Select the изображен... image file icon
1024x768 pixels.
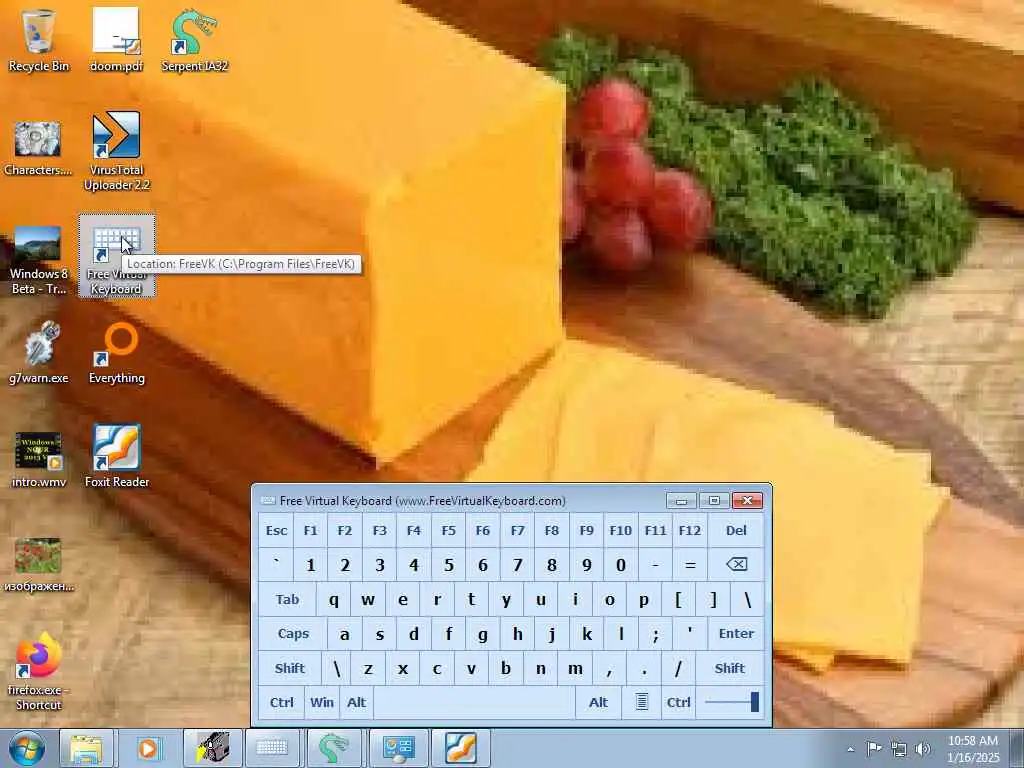pyautogui.click(x=38, y=564)
